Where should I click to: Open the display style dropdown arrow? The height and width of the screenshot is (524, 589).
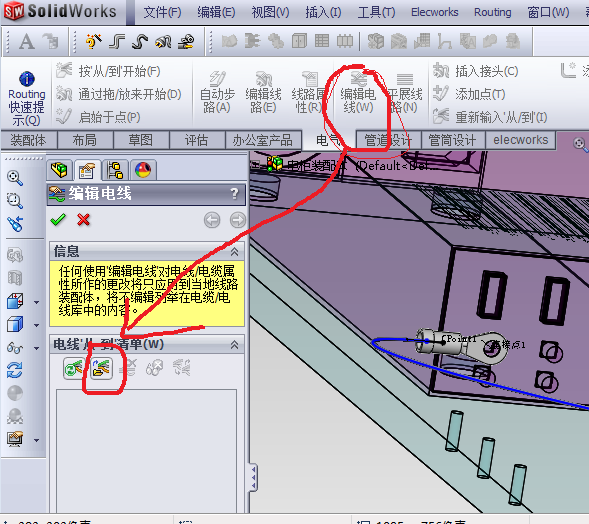36,325
